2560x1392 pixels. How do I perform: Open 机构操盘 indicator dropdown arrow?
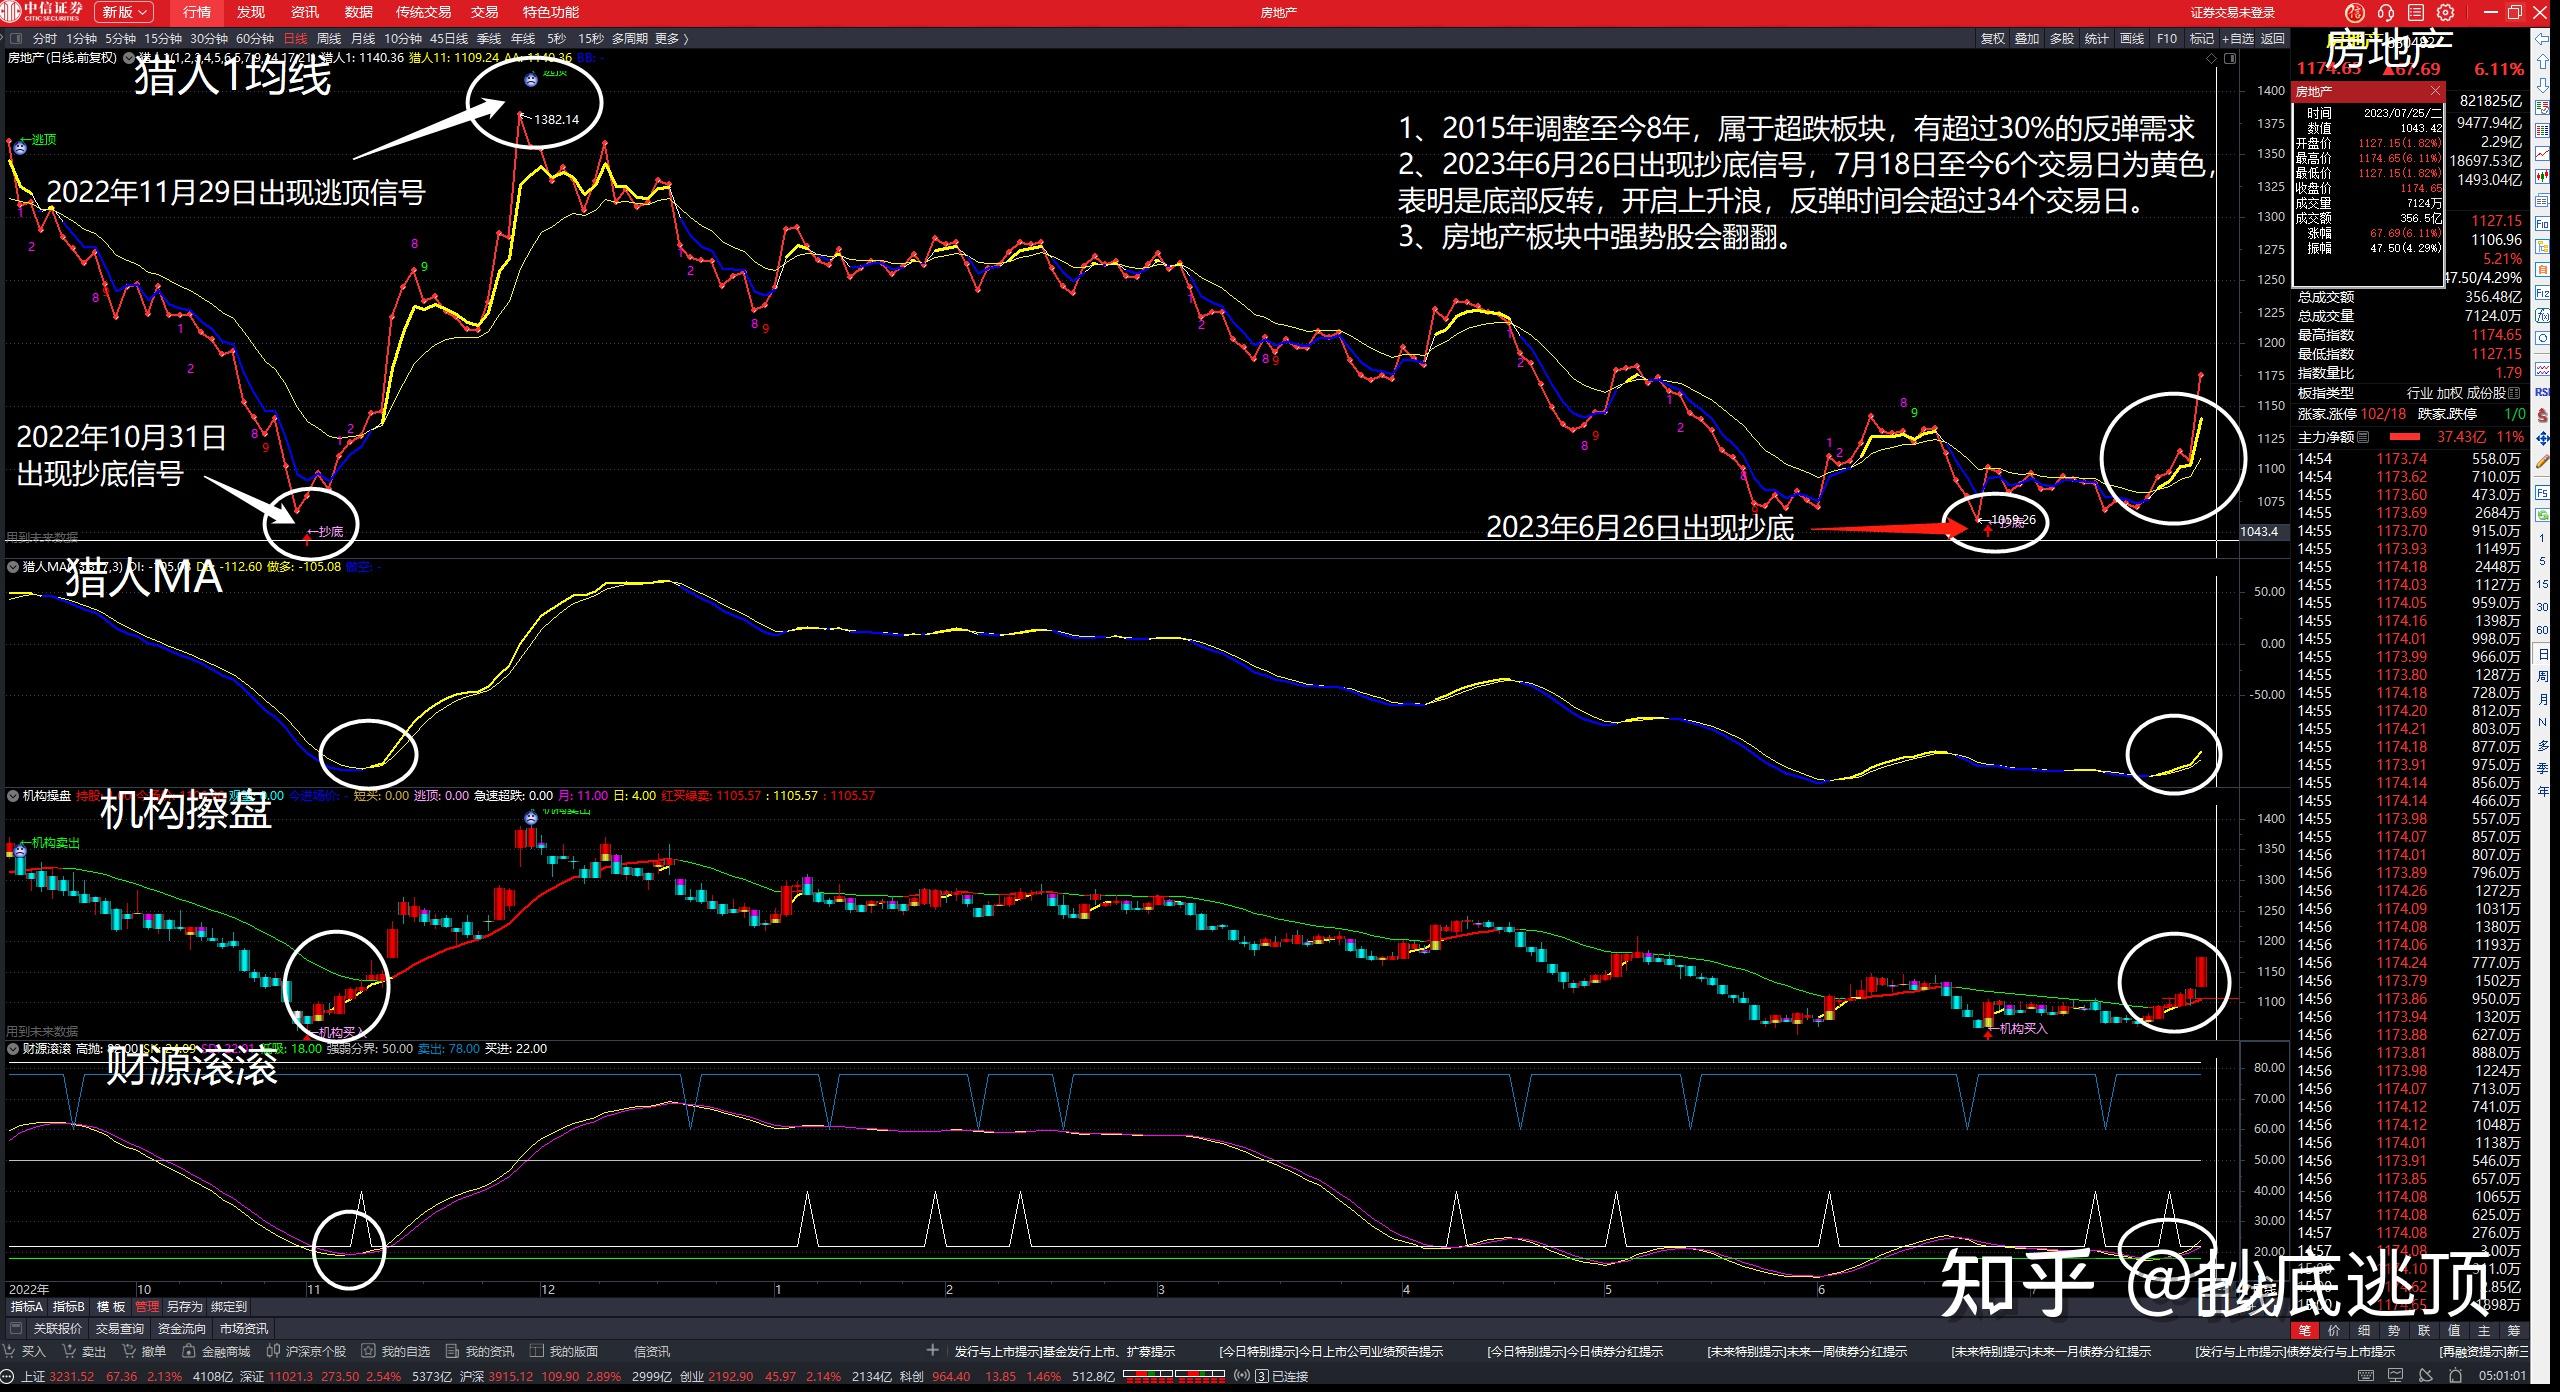[x=13, y=795]
